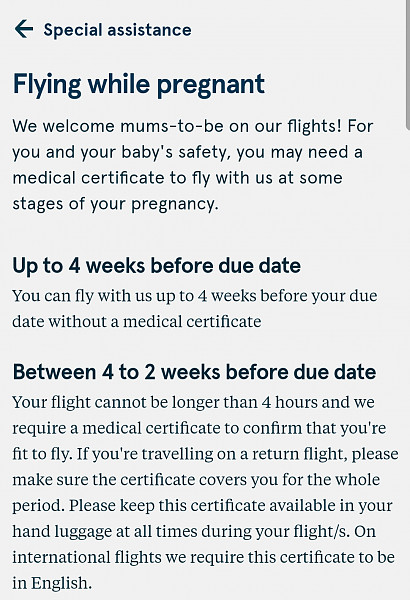Click the line starting 'international flights we require'
The image size is (410, 600).
point(204,558)
